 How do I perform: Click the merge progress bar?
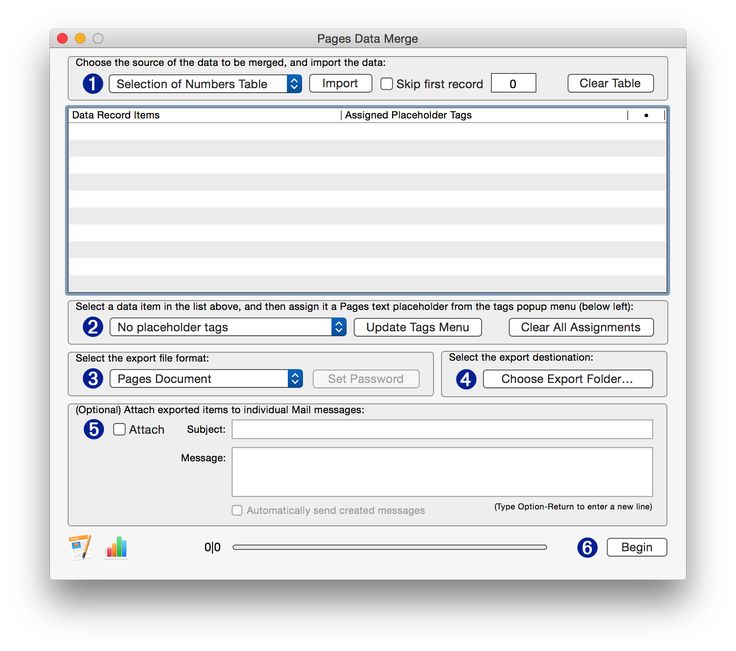pos(389,547)
